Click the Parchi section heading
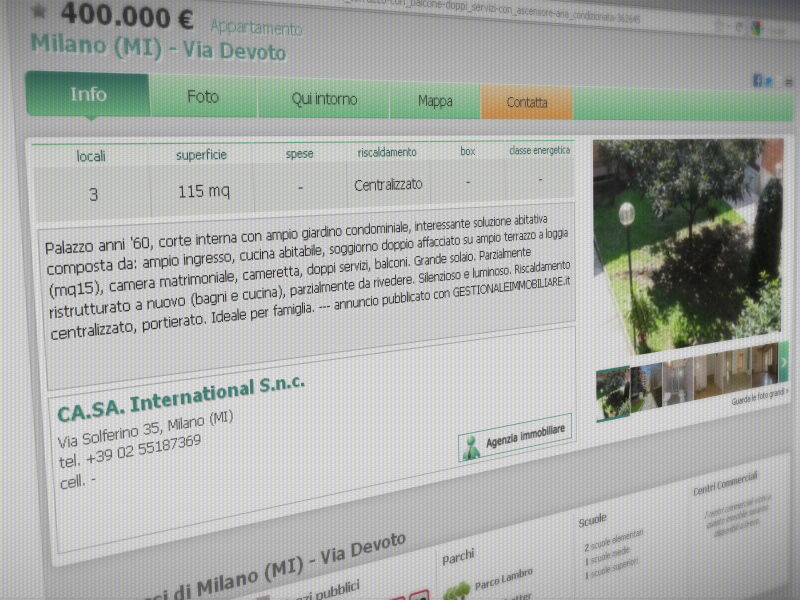Screen dimensions: 800x600 tap(458, 557)
